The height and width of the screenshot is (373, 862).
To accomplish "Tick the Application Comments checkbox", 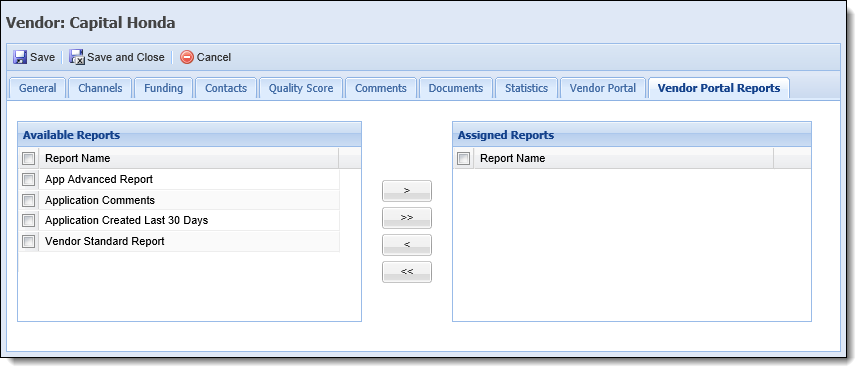I will 29,200.
